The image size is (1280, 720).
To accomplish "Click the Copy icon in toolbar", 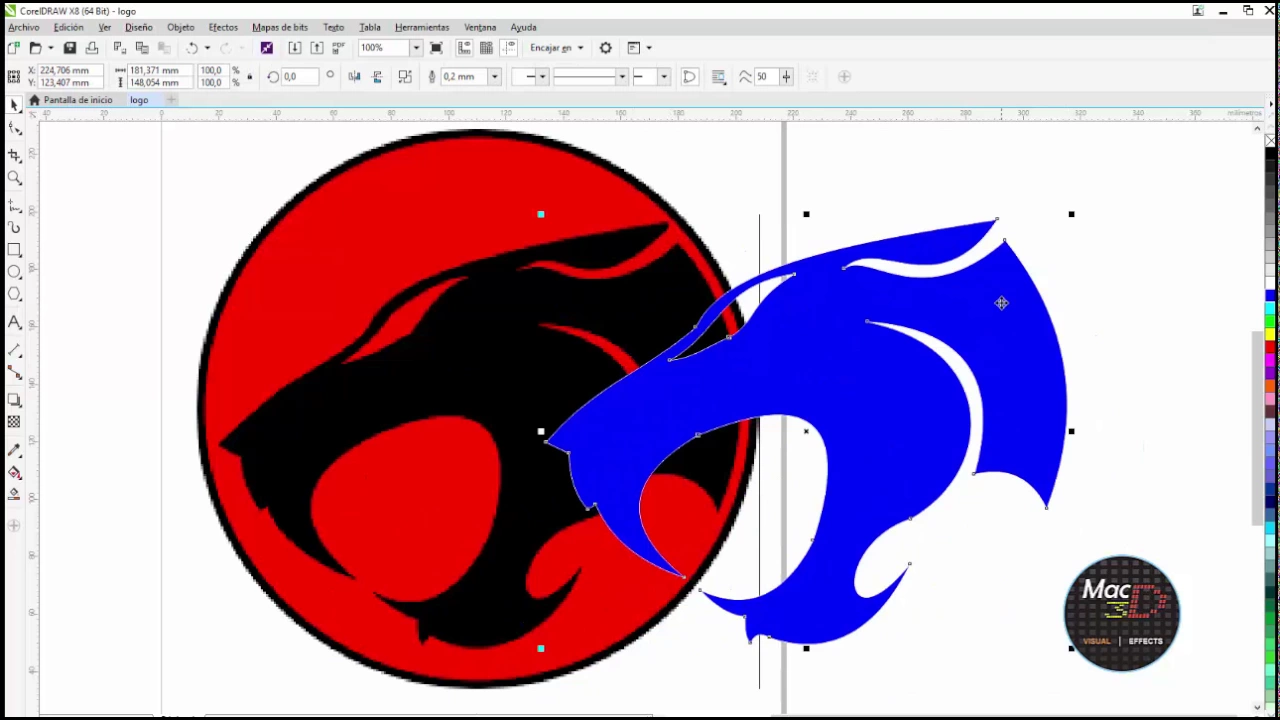I will tap(142, 48).
